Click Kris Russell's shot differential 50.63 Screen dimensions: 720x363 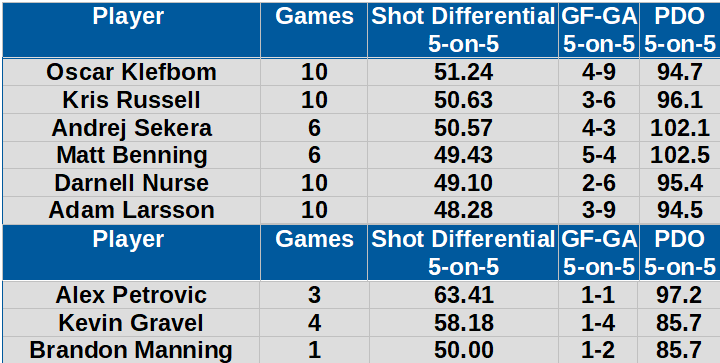pyautogui.click(x=463, y=100)
